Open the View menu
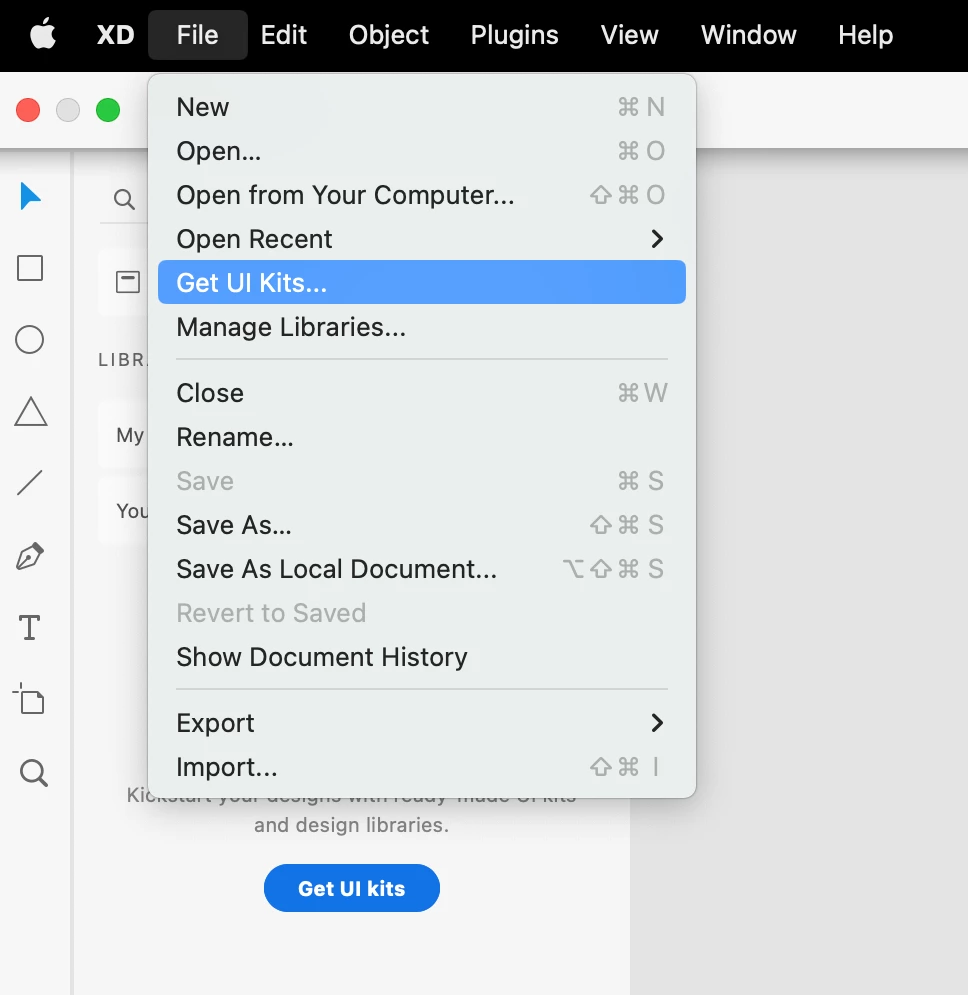 pyautogui.click(x=629, y=35)
